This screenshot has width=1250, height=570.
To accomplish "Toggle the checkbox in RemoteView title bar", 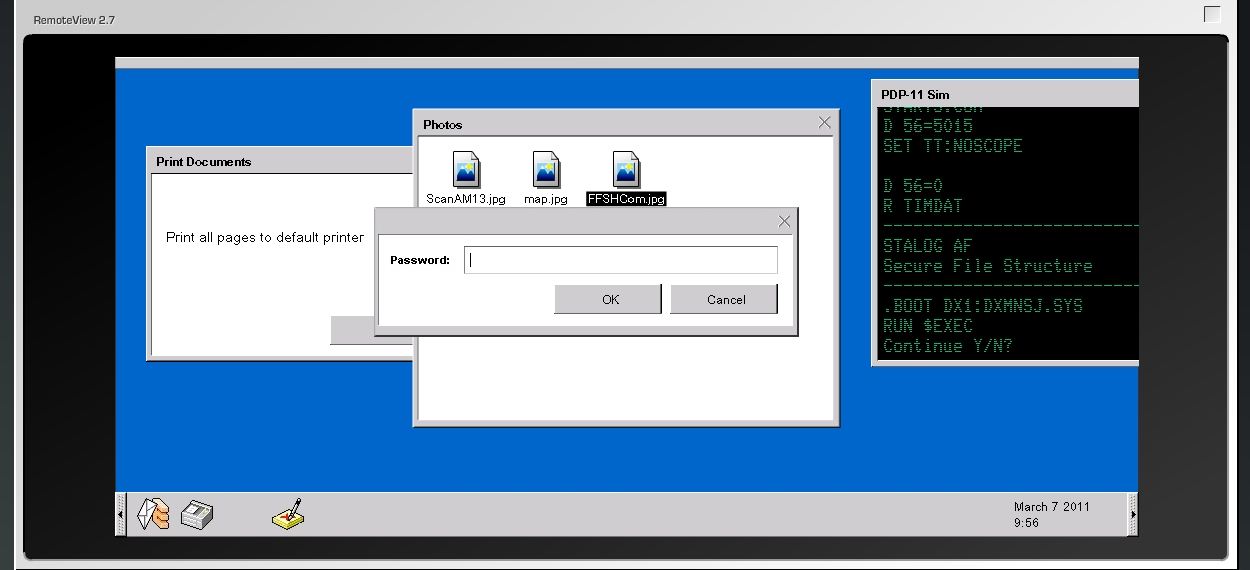I will (1212, 14).
